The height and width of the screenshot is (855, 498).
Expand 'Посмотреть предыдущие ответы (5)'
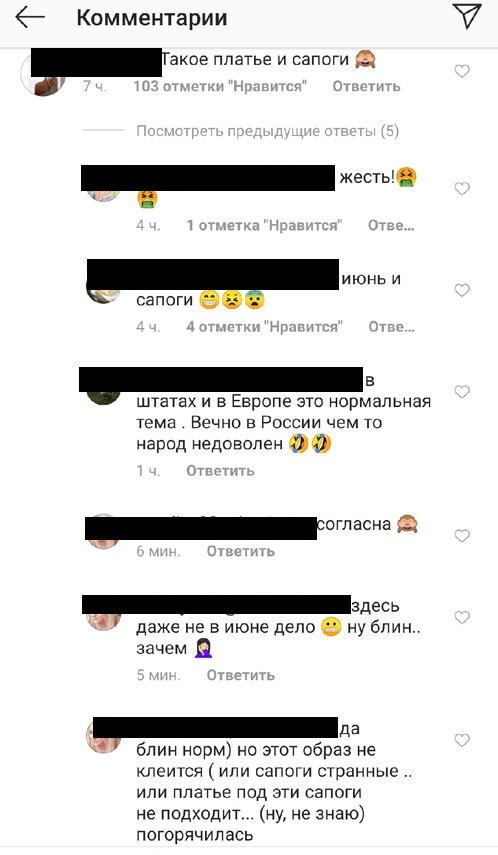pyautogui.click(x=267, y=131)
